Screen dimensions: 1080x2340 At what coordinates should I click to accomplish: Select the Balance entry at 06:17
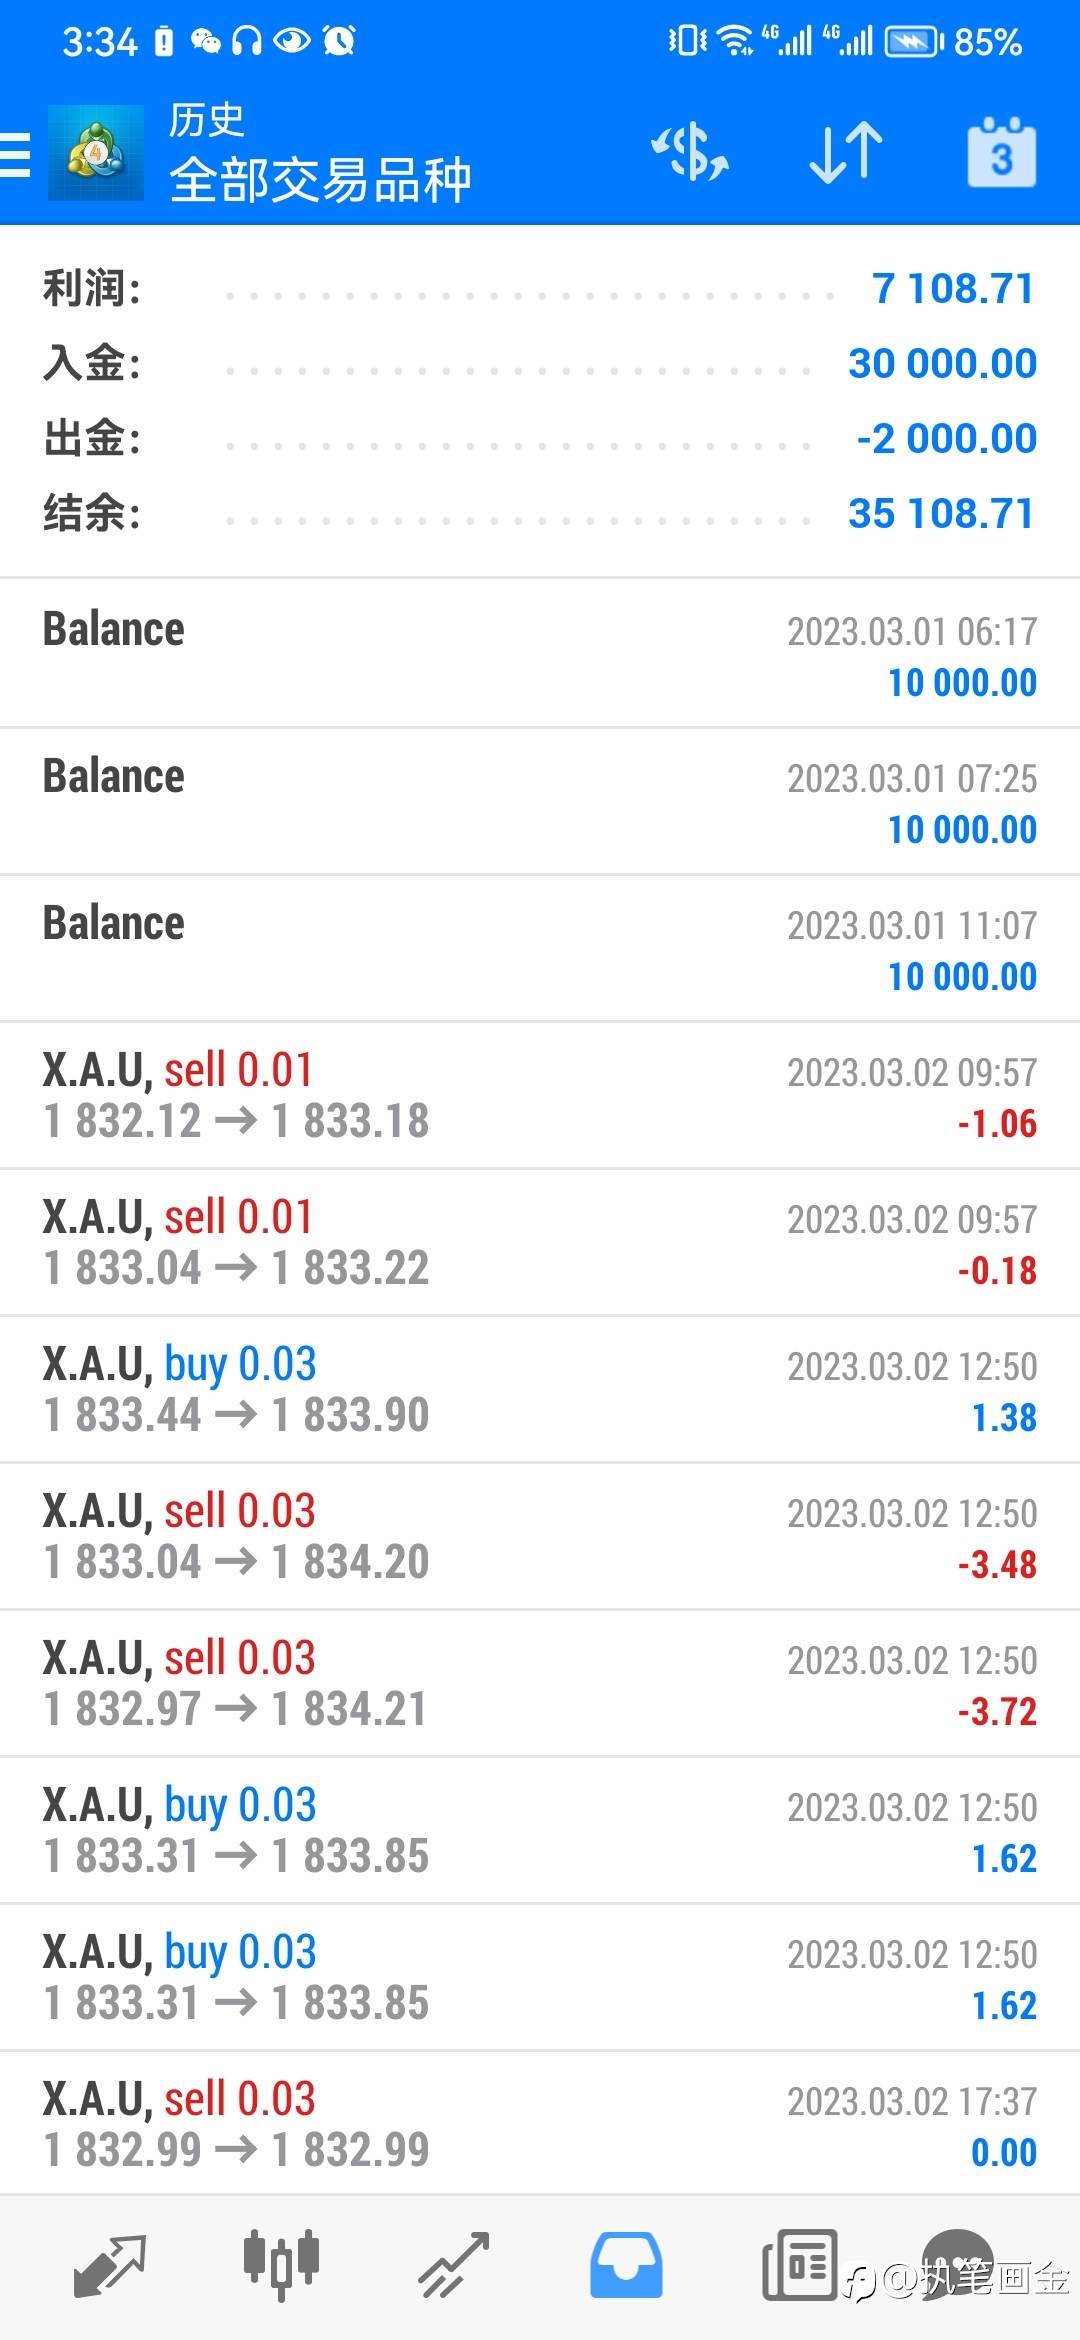540,653
